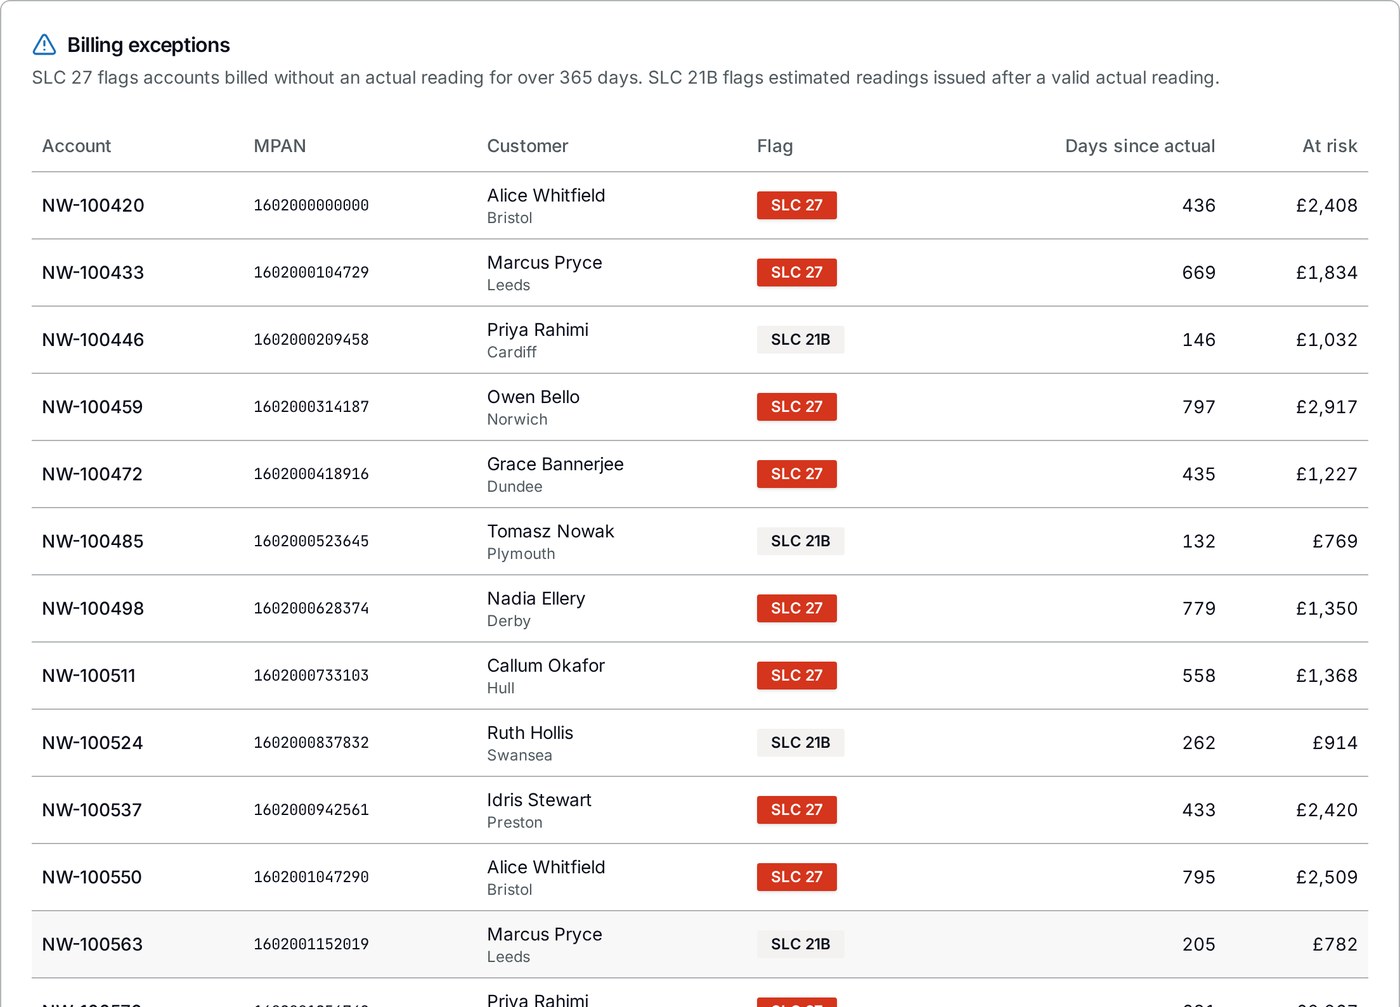This screenshot has width=1400, height=1007.
Task: Select the 669 days since actual value
Action: click(1199, 272)
